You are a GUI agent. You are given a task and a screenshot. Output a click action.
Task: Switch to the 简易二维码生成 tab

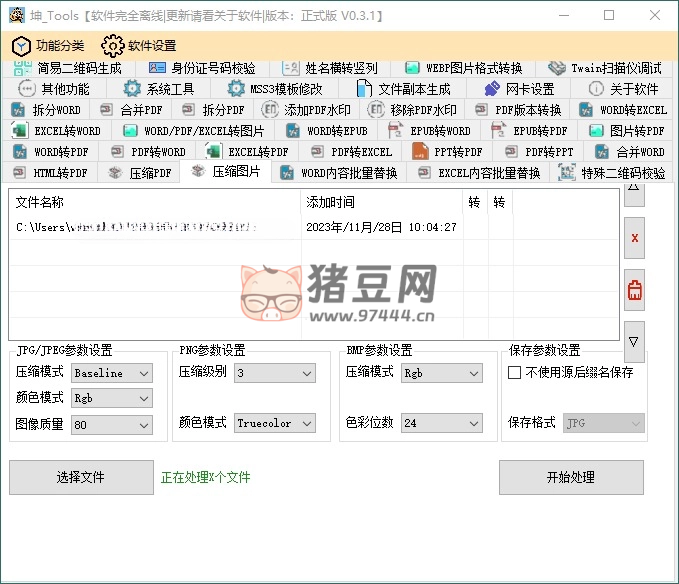coord(68,68)
